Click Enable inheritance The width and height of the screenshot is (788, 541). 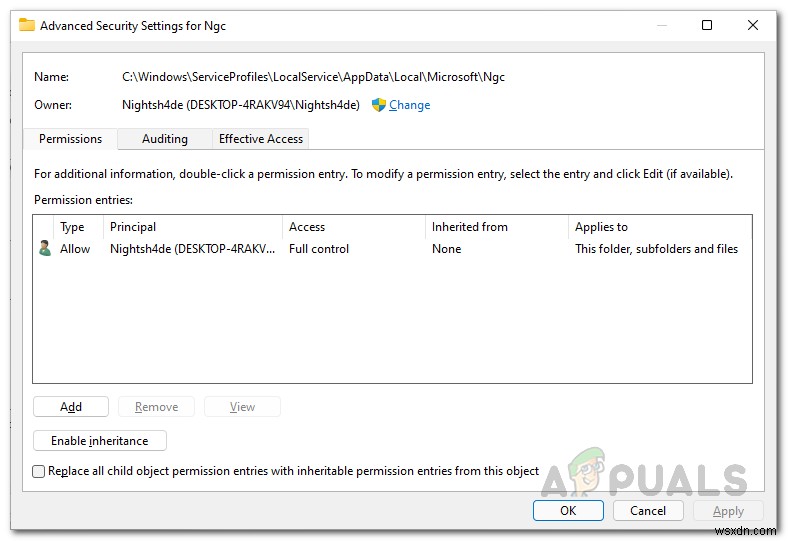(100, 441)
